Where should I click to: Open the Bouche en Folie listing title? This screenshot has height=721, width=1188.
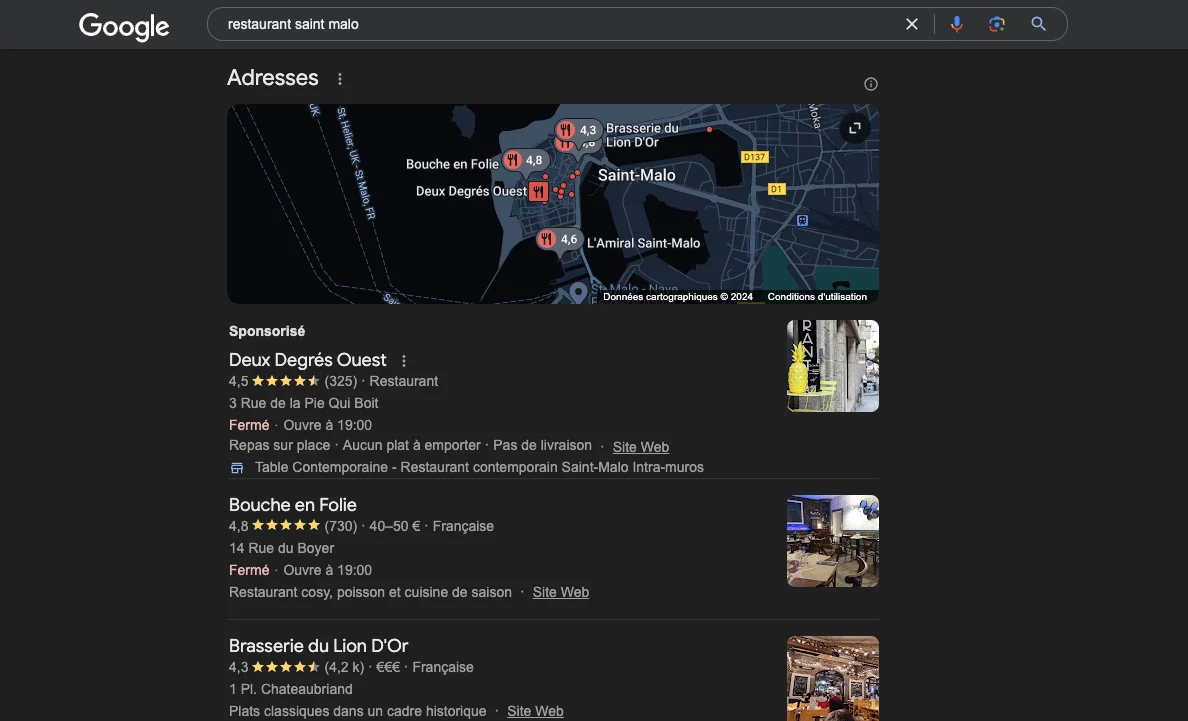292,504
